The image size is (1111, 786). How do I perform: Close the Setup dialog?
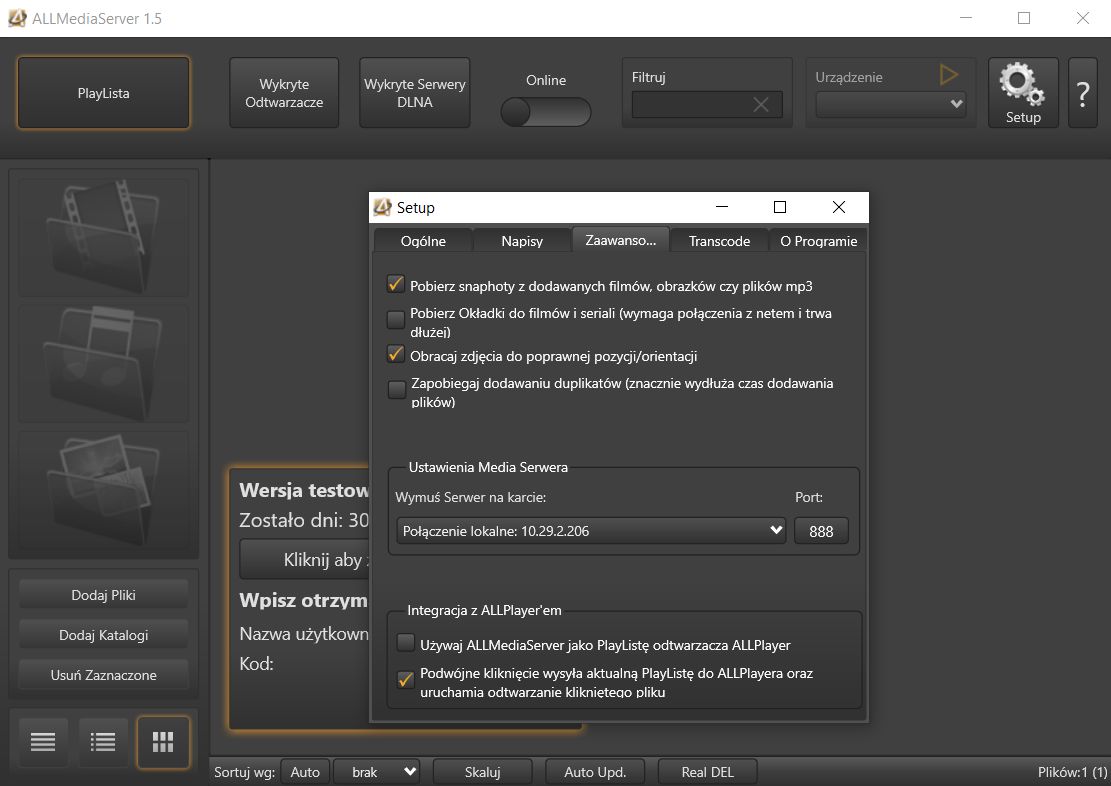[839, 207]
